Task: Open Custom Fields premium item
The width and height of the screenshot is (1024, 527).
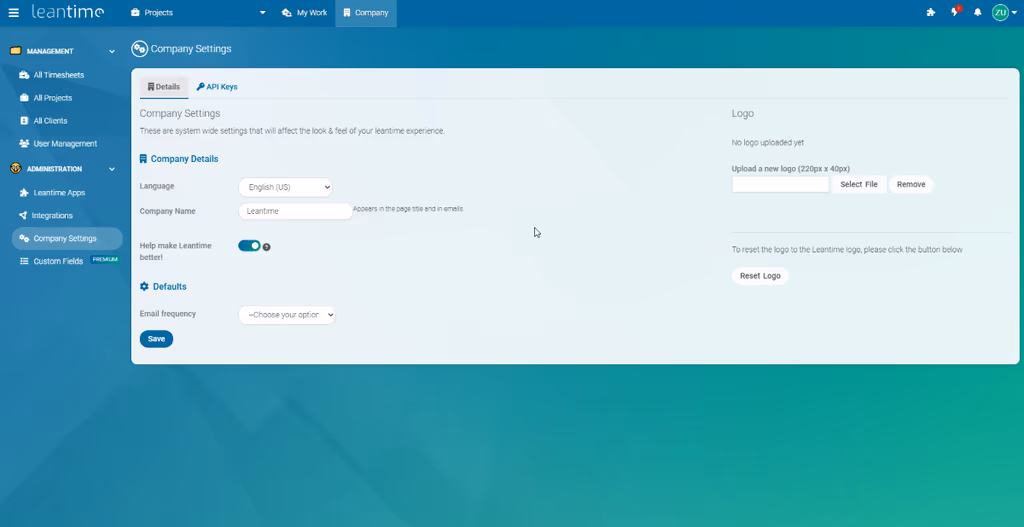Action: pos(58,261)
